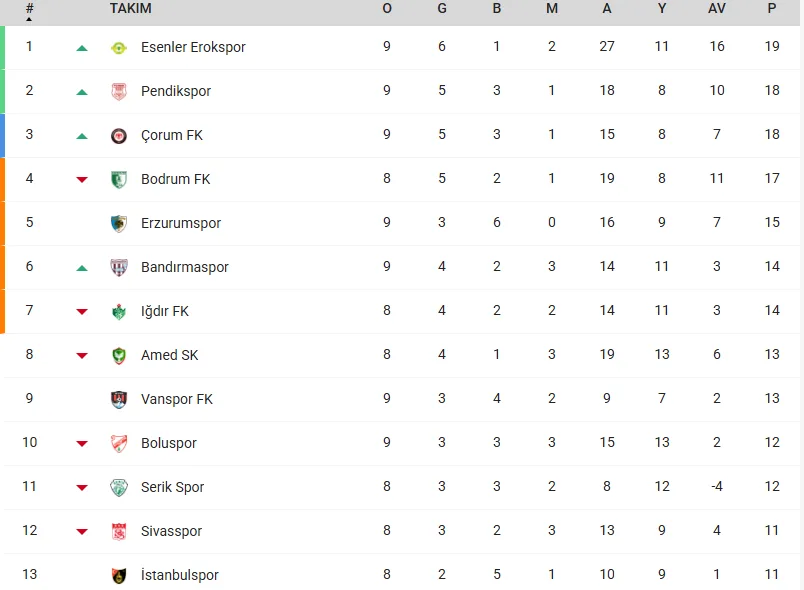Sort standings by the P points column

(x=771, y=8)
